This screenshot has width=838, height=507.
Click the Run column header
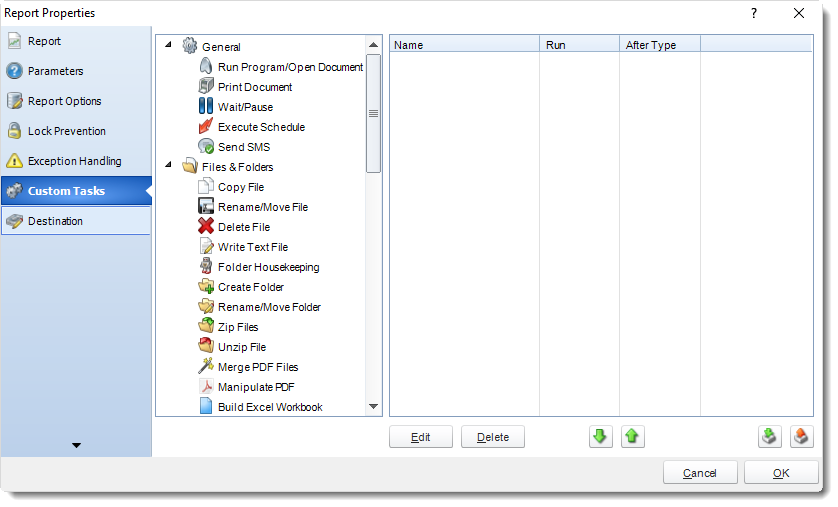(x=579, y=45)
